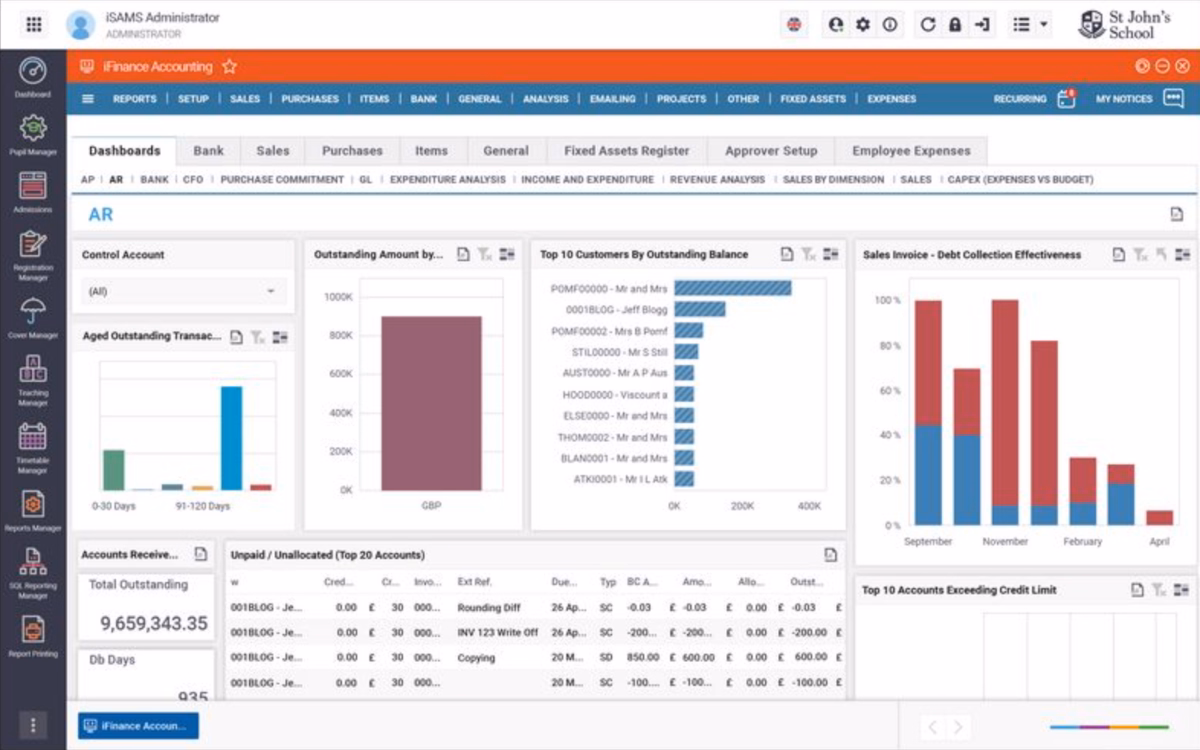Click the refresh icon in top bar
Image resolution: width=1200 pixels, height=750 pixels.
(x=928, y=25)
